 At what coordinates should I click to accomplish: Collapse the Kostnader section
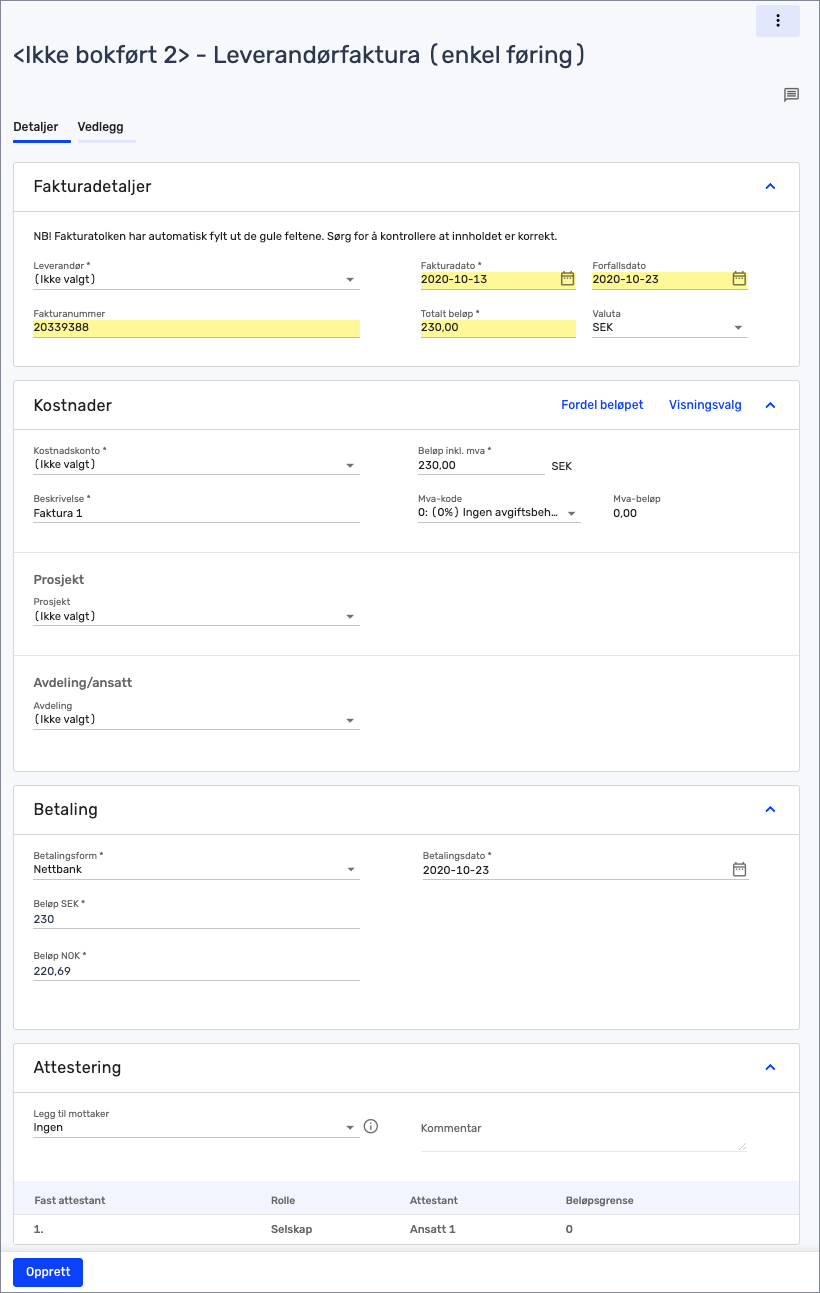(770, 405)
